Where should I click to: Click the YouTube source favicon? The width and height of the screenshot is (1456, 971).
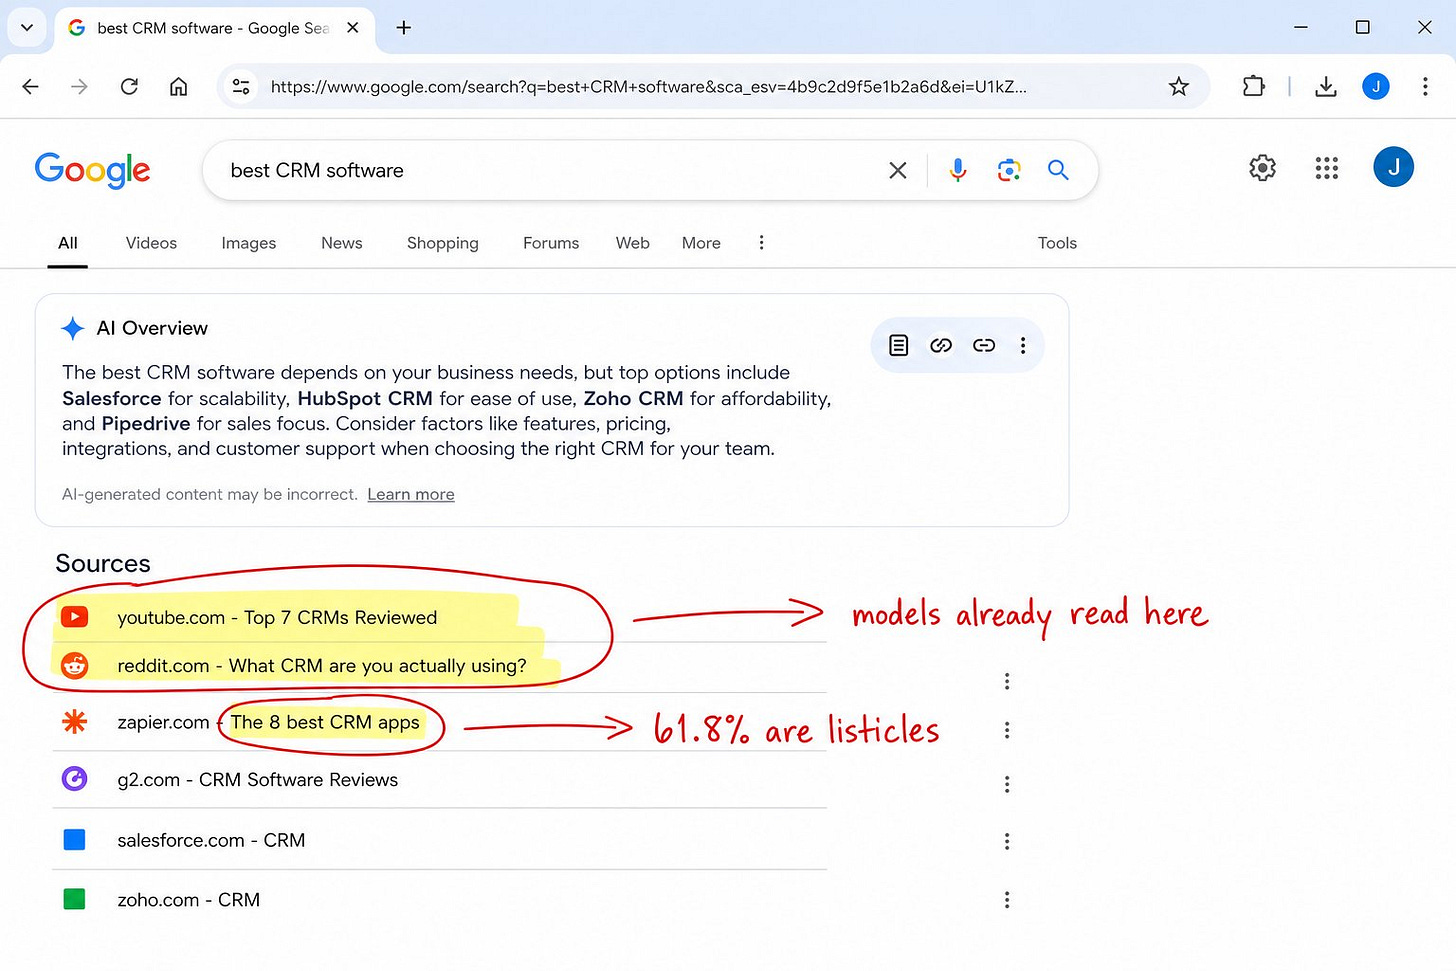pyautogui.click(x=75, y=617)
